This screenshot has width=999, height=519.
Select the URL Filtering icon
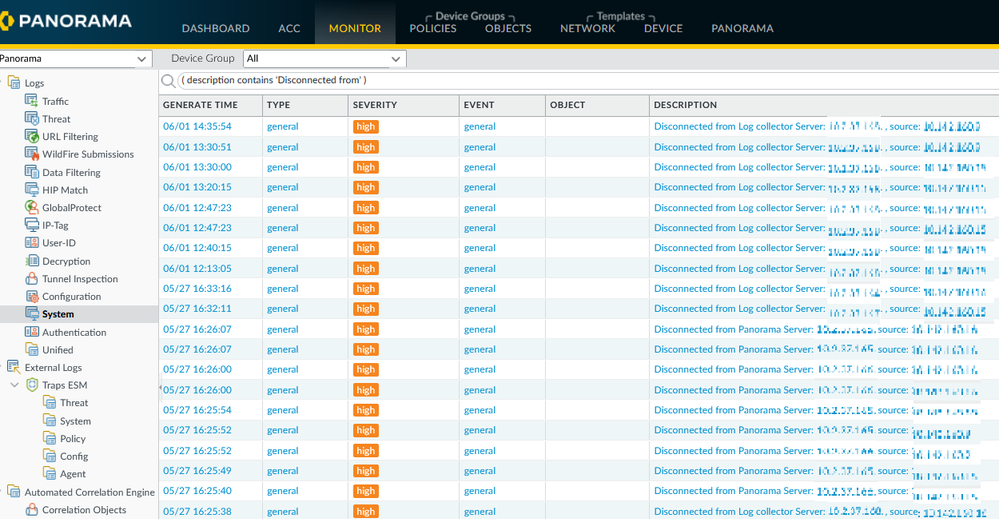(32, 137)
